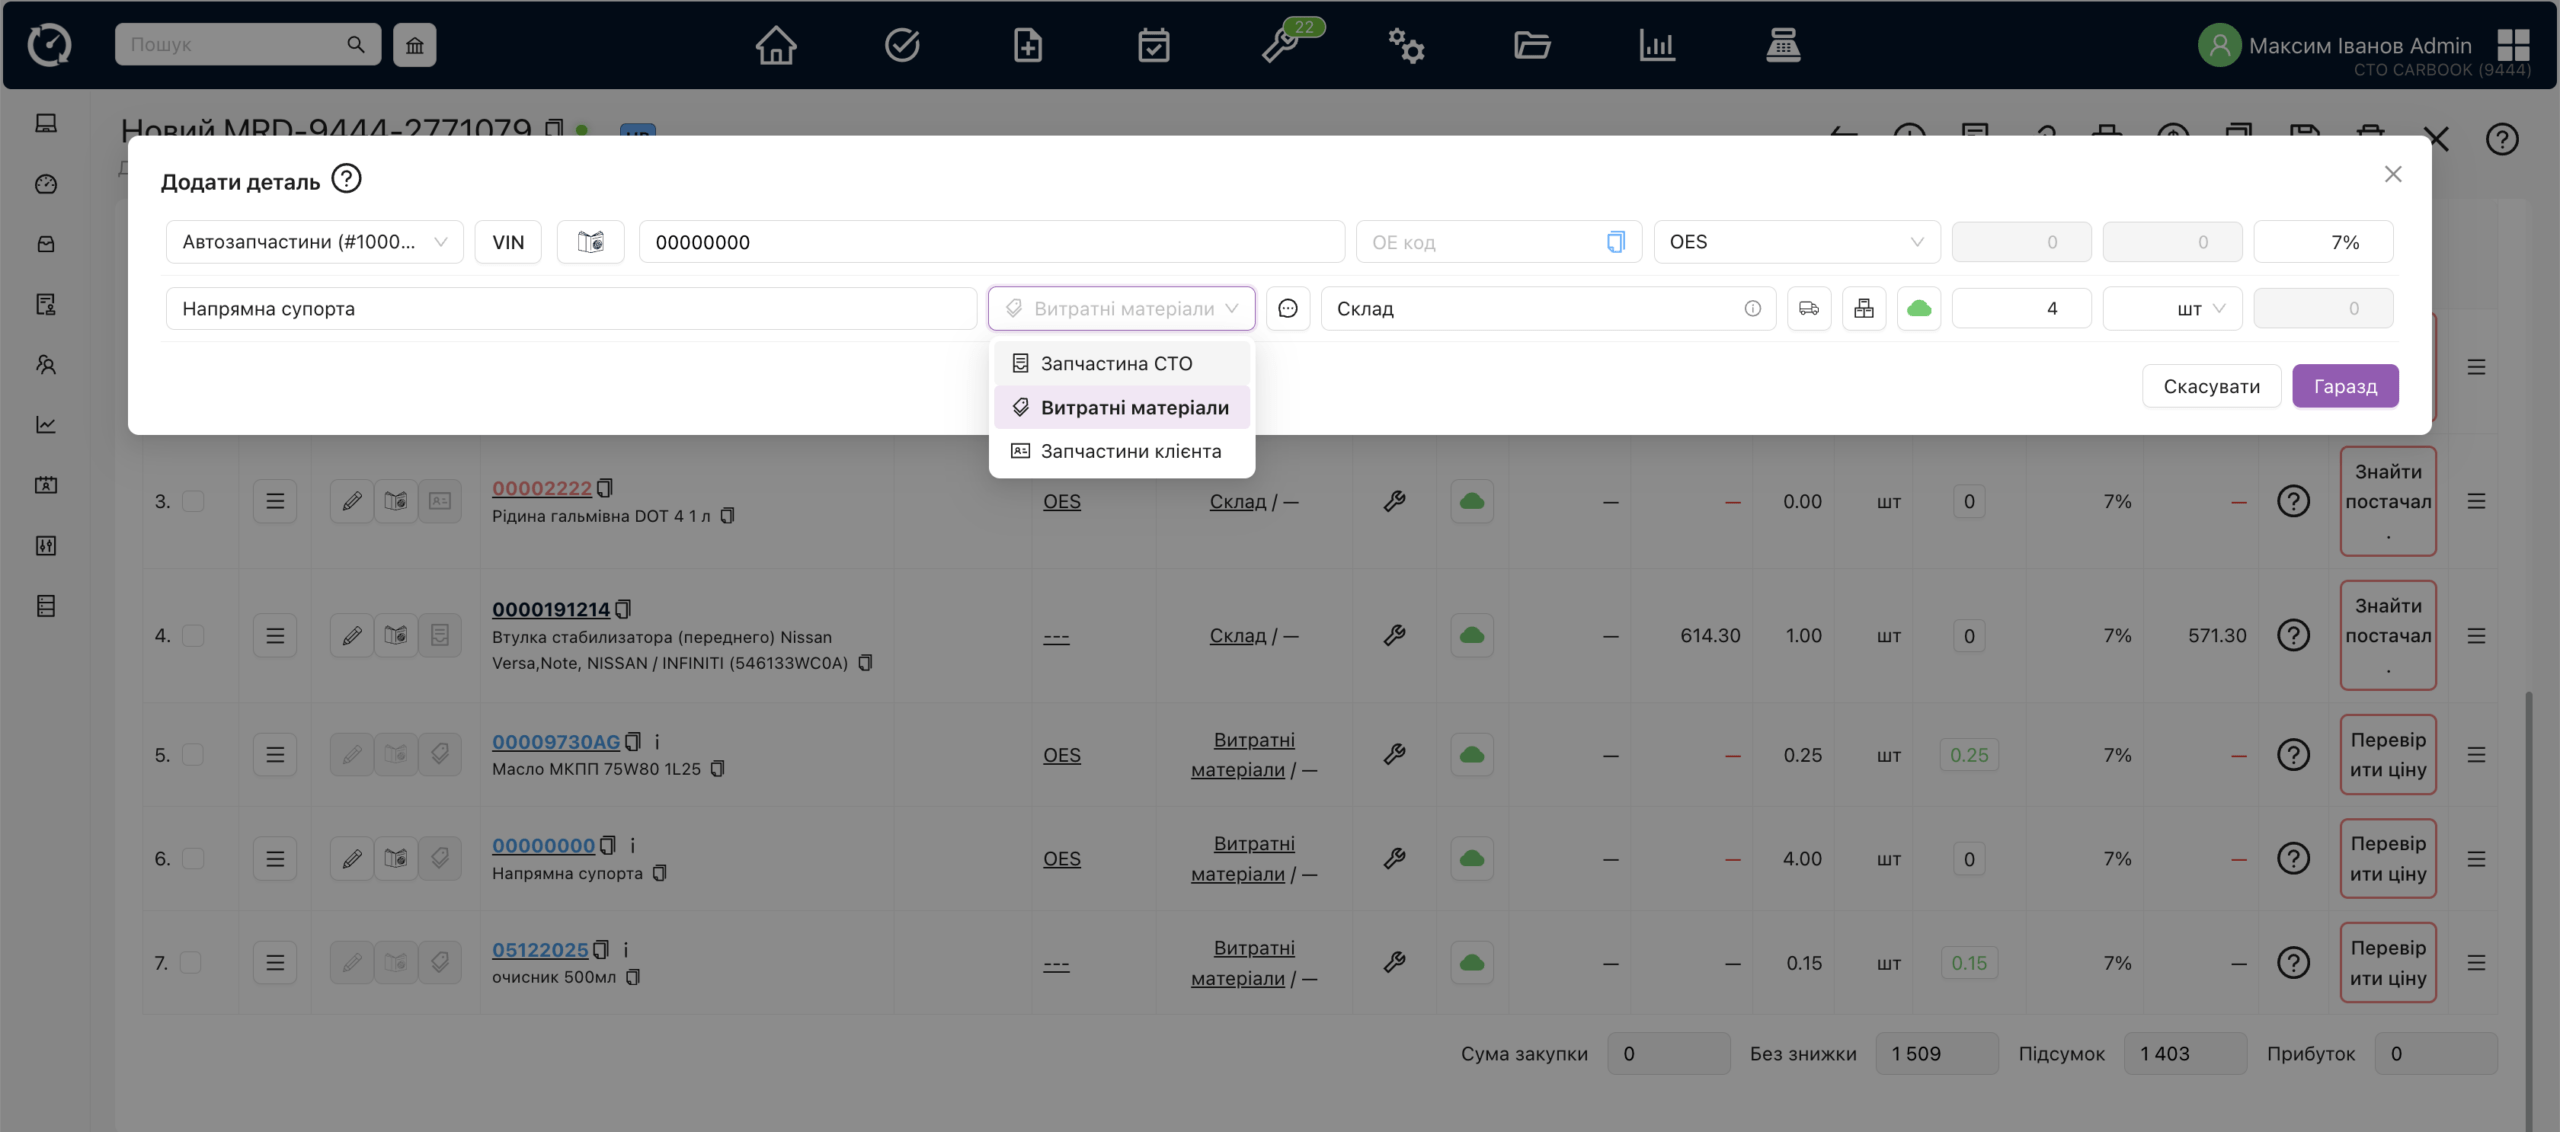Click the comment bubble icon in dialog
2560x1132 pixels.
[x=1288, y=309]
